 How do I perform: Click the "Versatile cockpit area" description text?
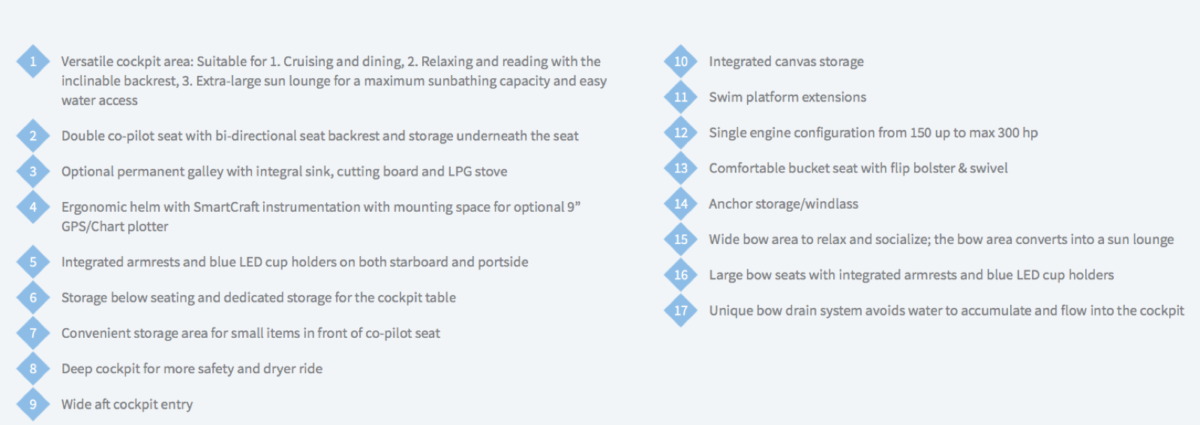pyautogui.click(x=334, y=81)
